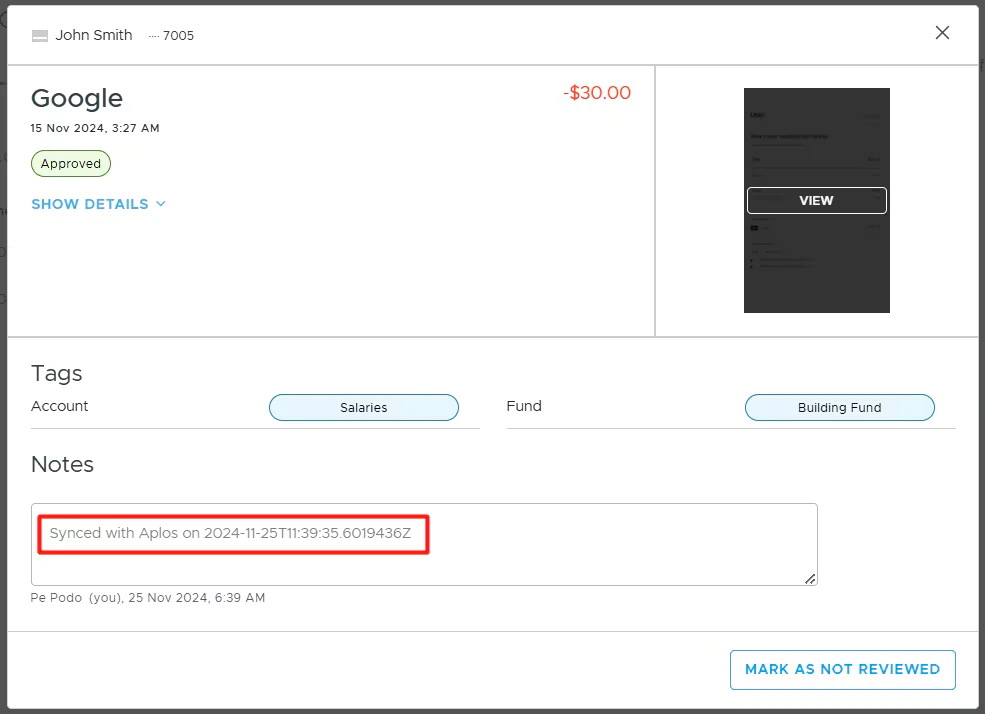Click the note author line Pe Podo (you)
This screenshot has height=714, width=985.
click(x=148, y=598)
